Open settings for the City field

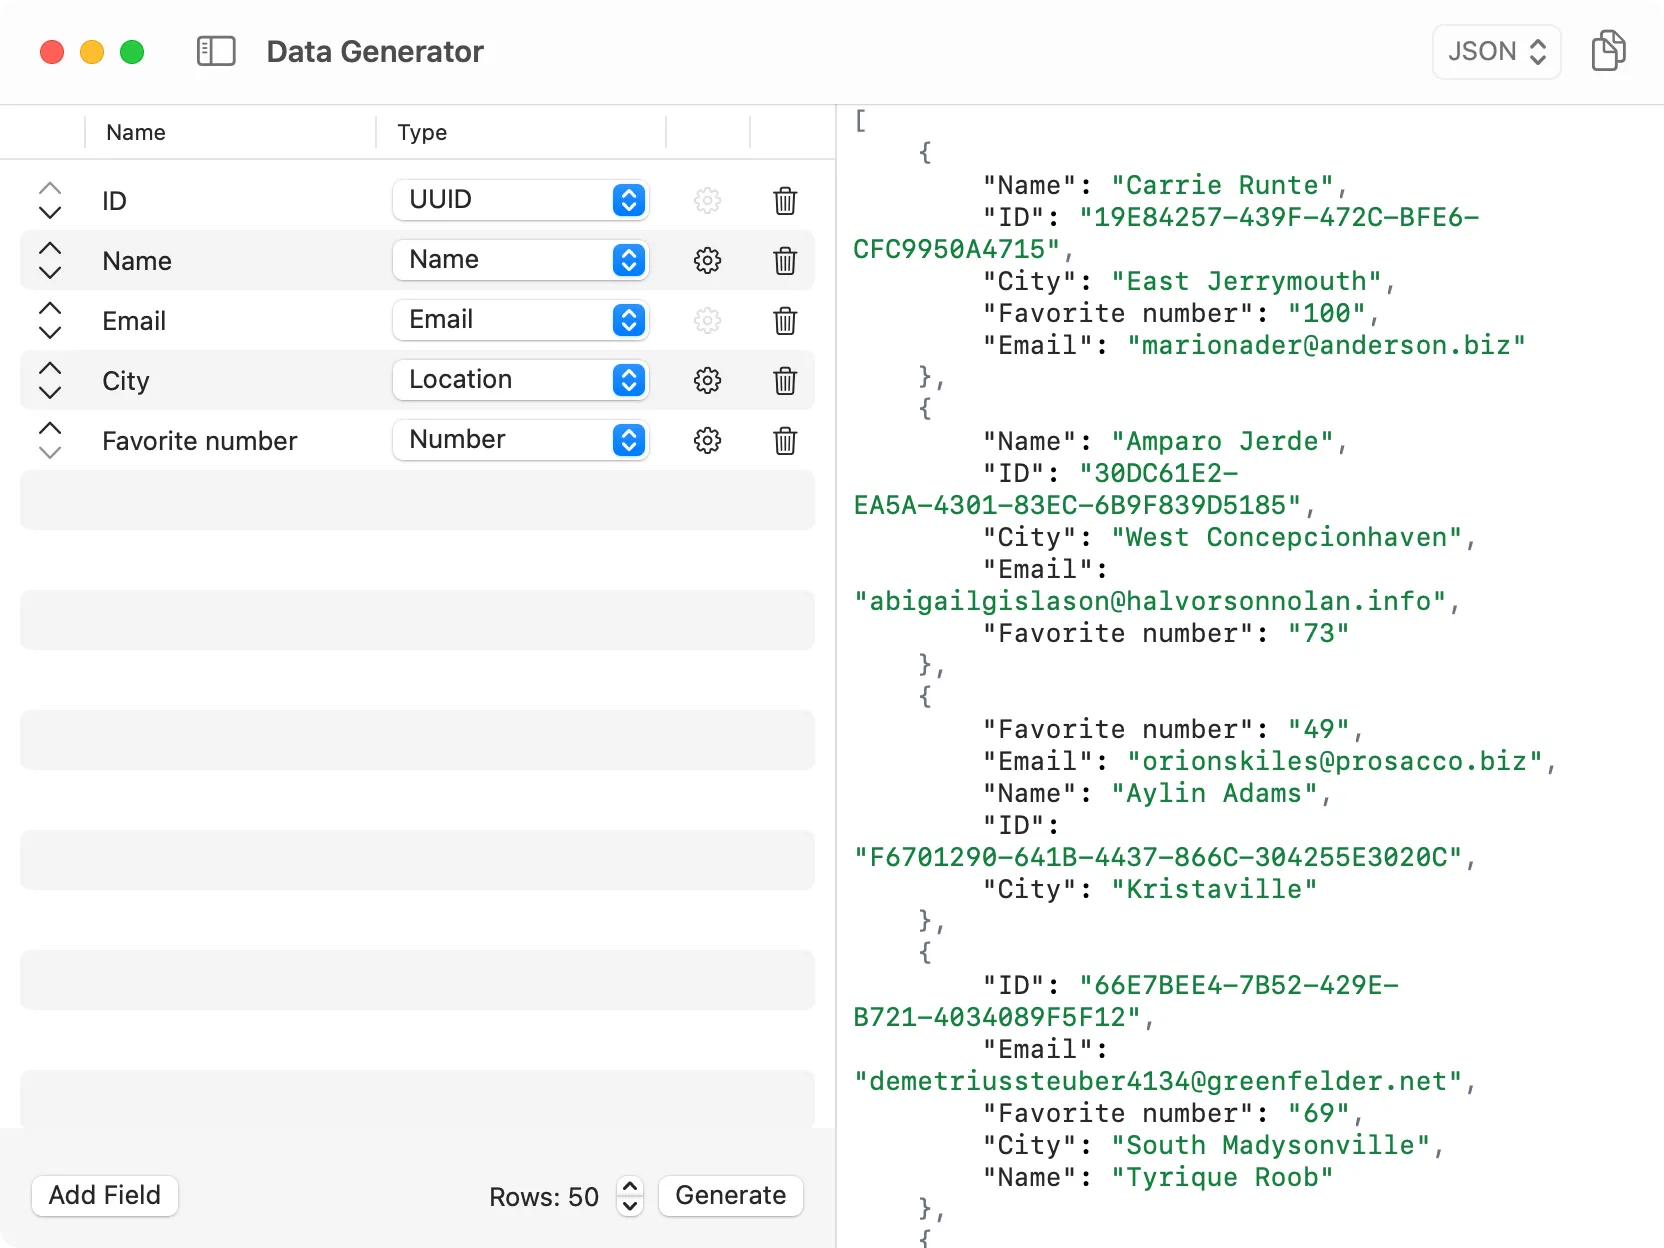[x=707, y=380]
